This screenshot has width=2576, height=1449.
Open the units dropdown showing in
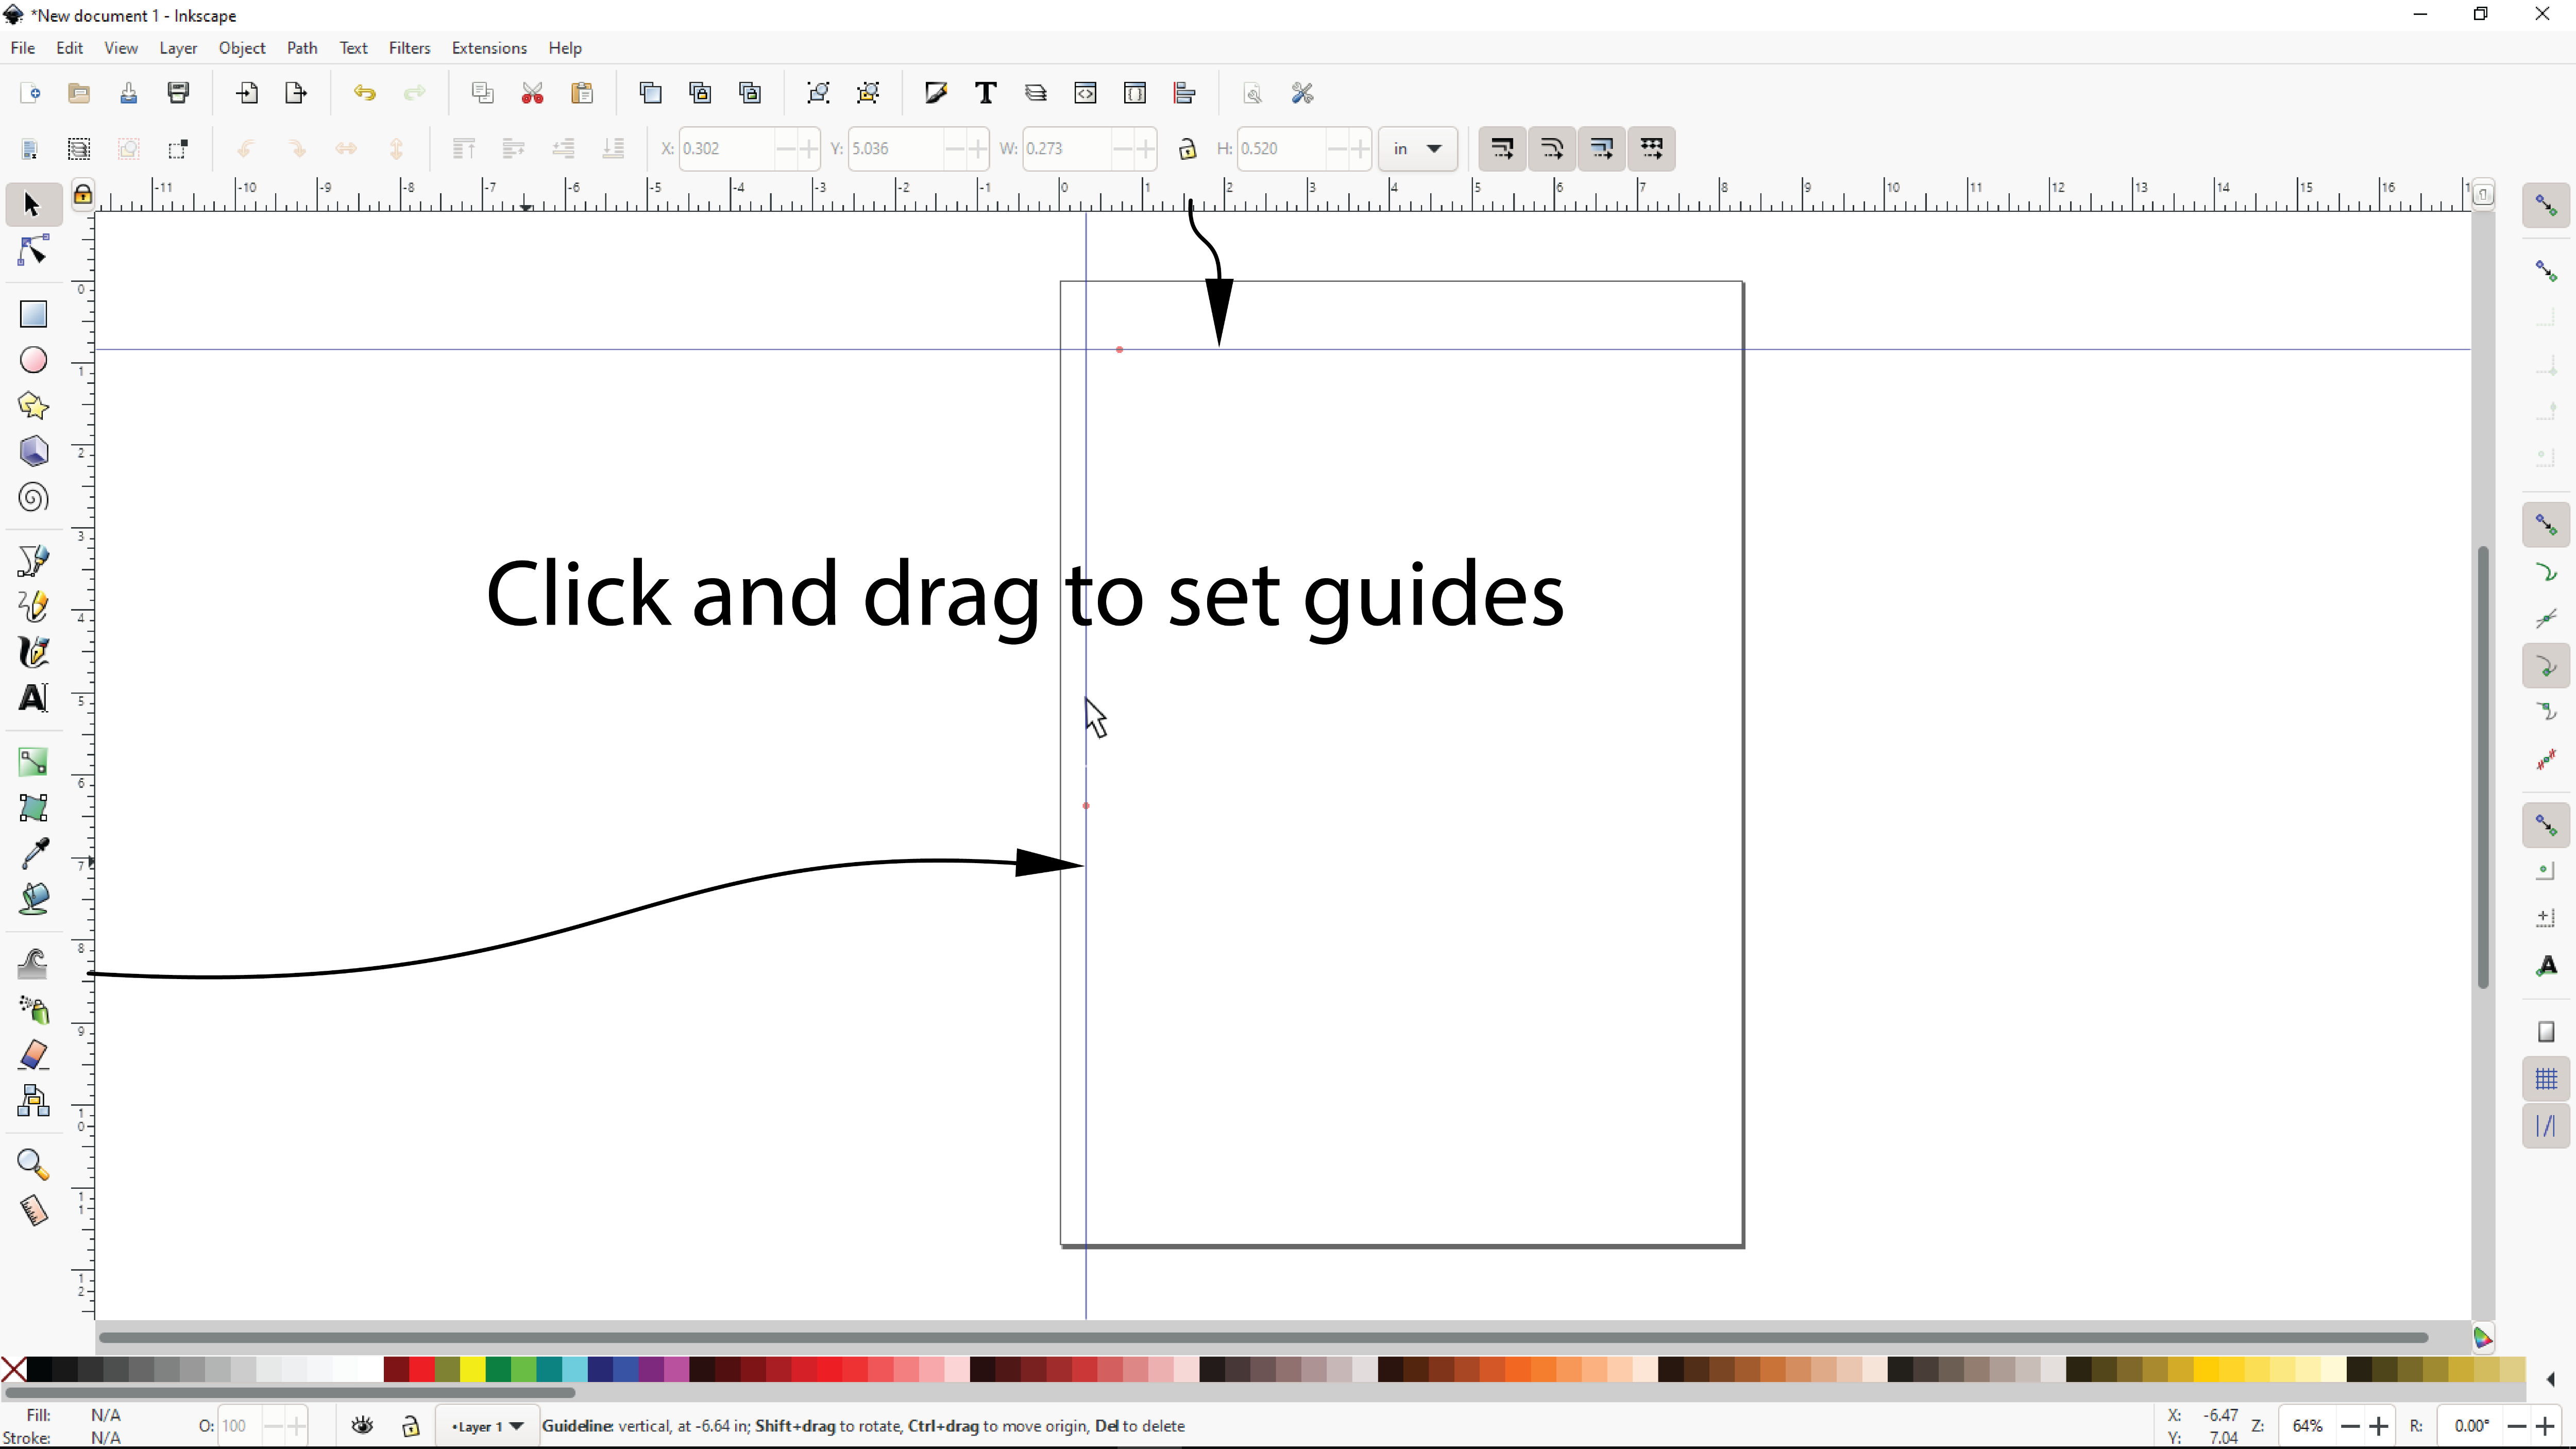coord(1417,149)
